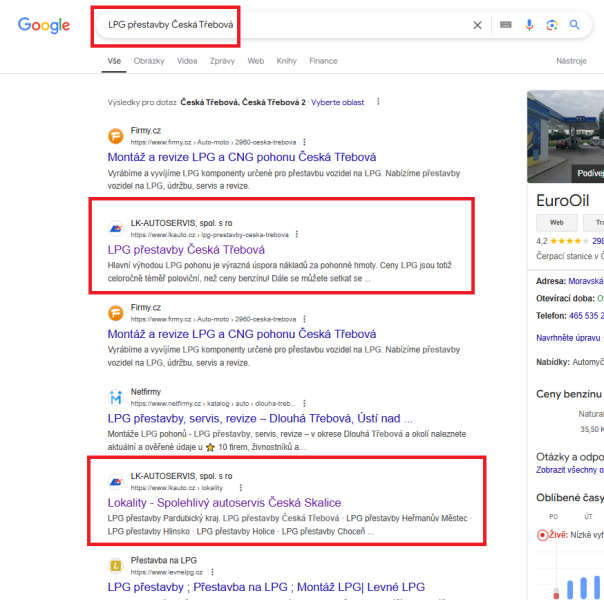Open Lokality - Spolehlivý autoservis Česká Skalice
The height and width of the screenshot is (600, 604).
(x=224, y=503)
